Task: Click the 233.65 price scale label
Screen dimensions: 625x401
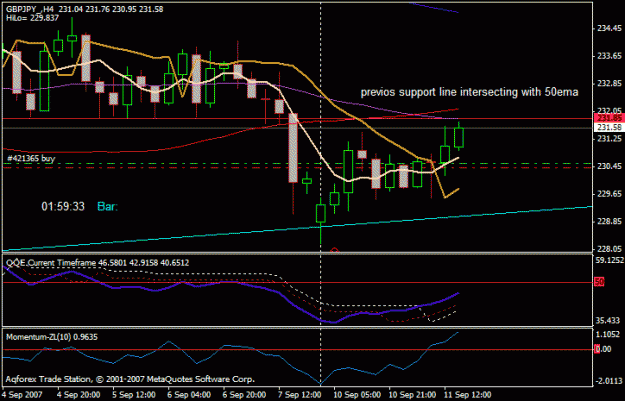Action: point(609,56)
